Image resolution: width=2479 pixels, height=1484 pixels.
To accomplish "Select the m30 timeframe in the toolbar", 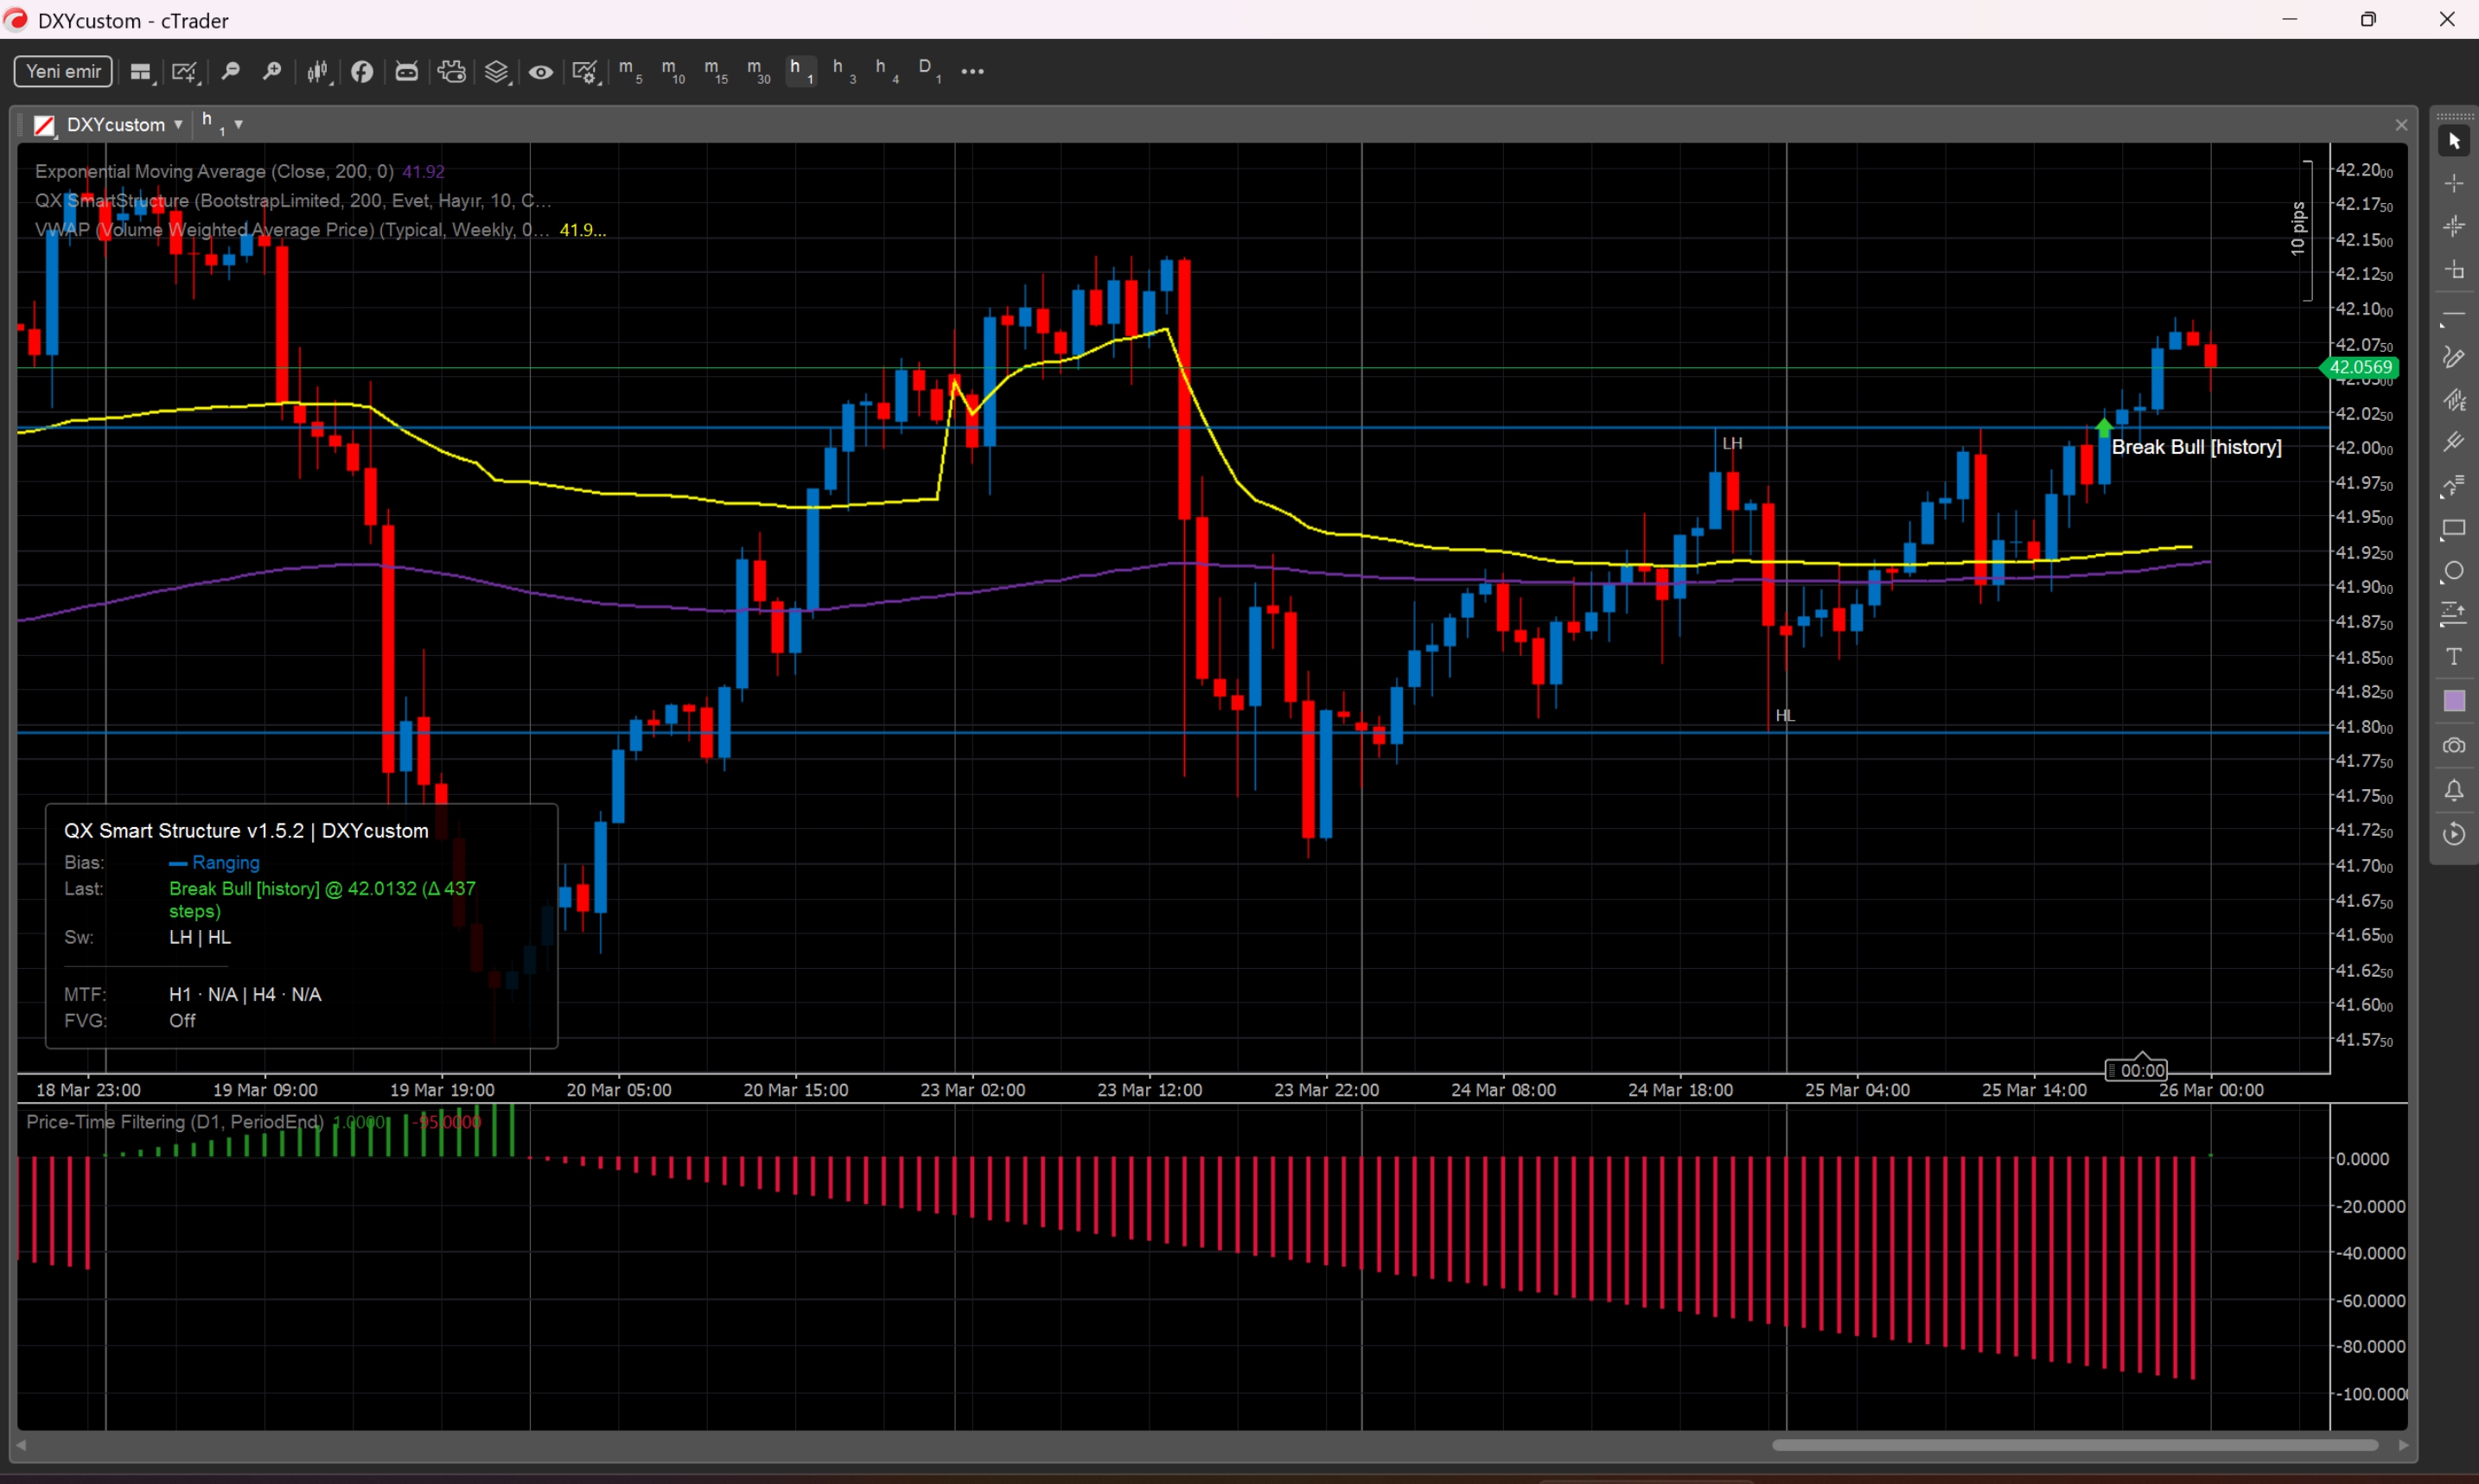I will (759, 71).
